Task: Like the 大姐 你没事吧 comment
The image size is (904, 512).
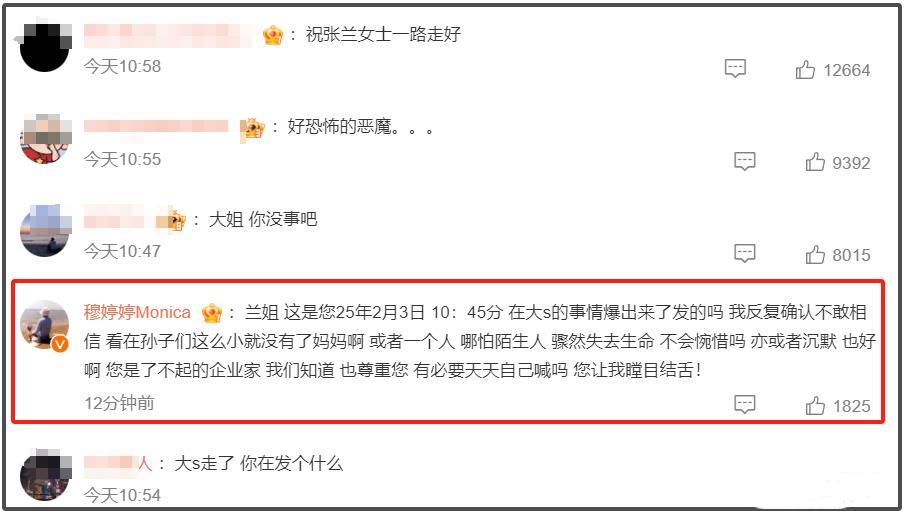Action: (x=815, y=254)
